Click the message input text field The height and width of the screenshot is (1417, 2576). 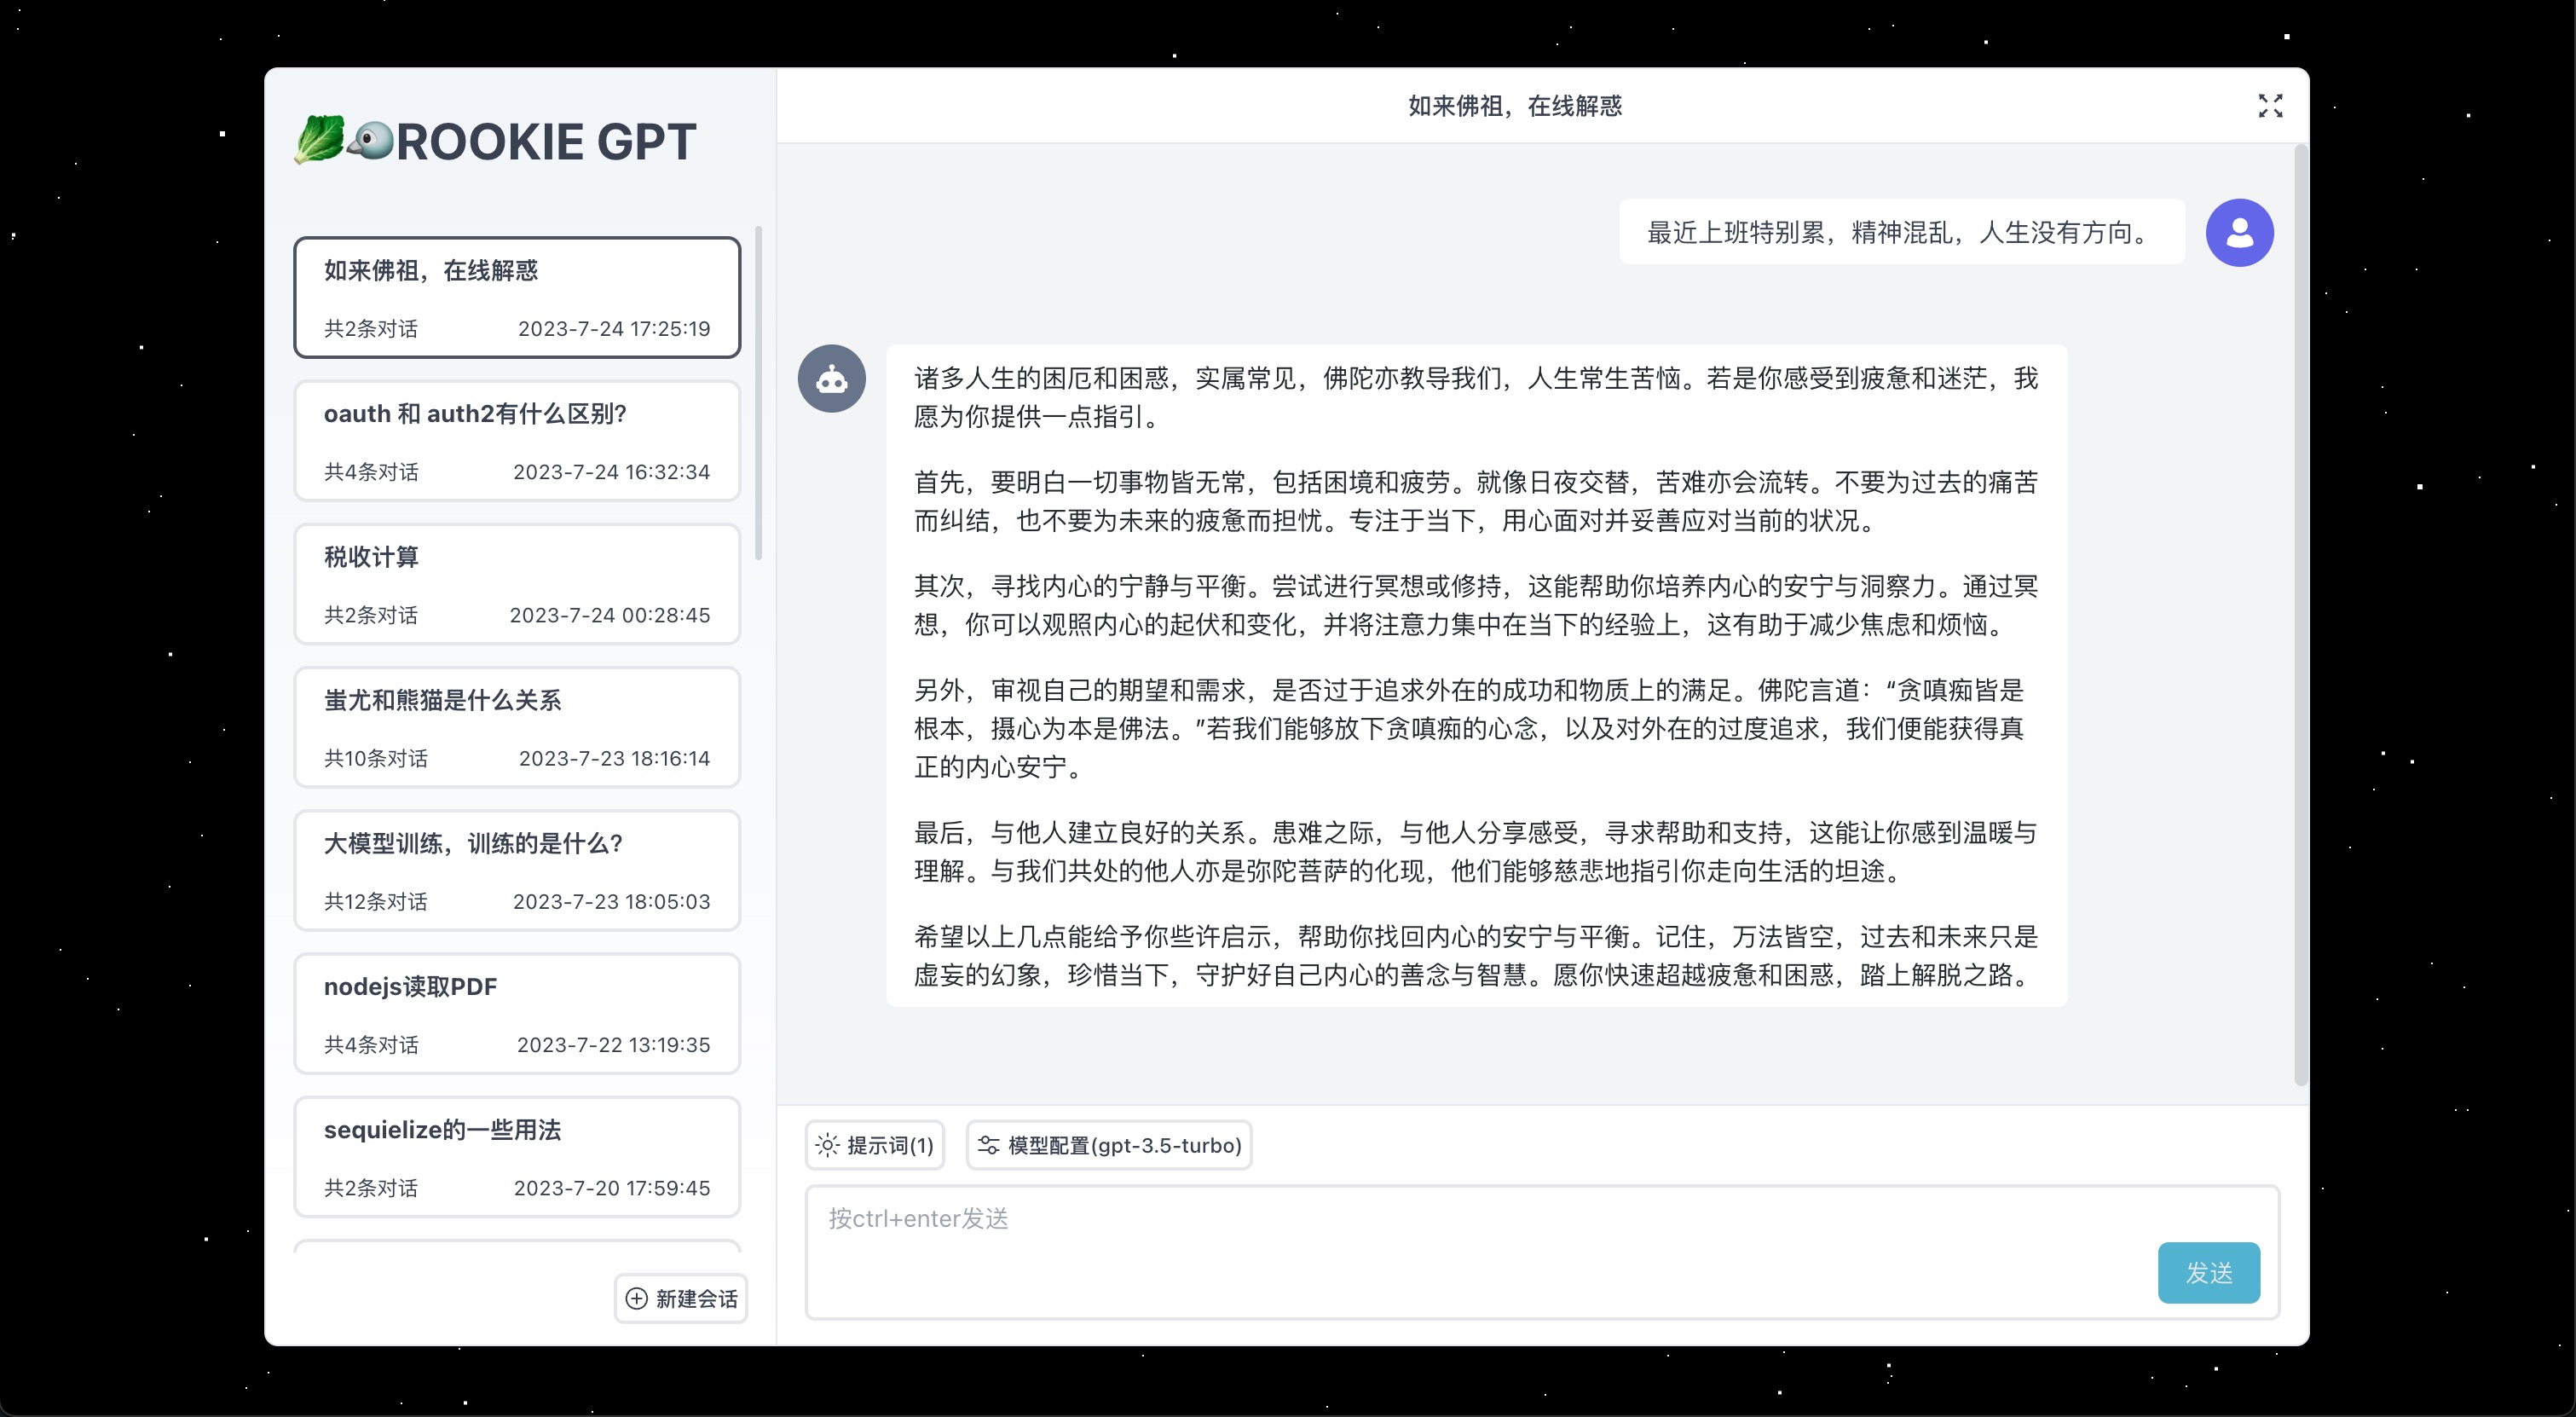(x=1480, y=1250)
